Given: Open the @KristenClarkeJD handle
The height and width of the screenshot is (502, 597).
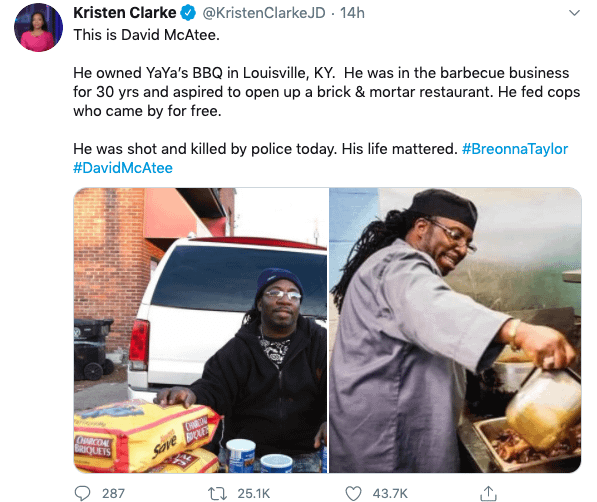Looking at the screenshot, I should [x=264, y=13].
